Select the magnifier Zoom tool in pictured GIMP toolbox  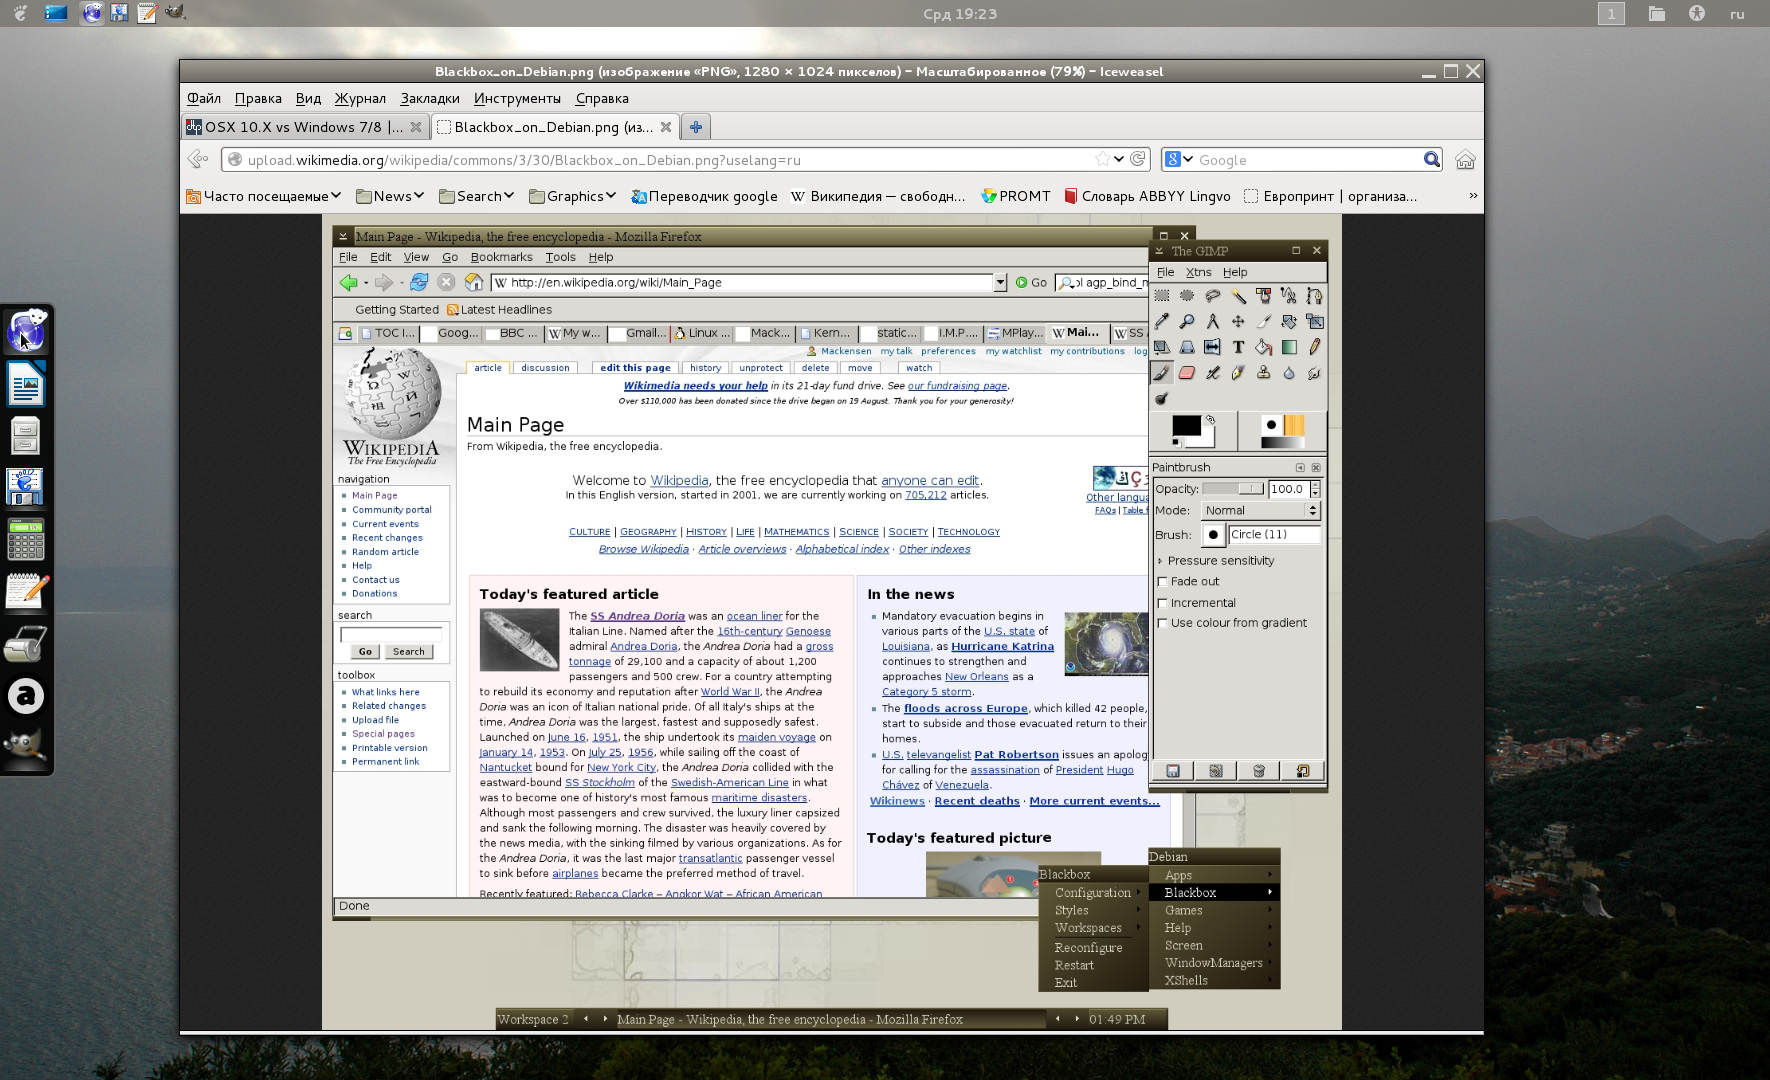[x=1187, y=321]
